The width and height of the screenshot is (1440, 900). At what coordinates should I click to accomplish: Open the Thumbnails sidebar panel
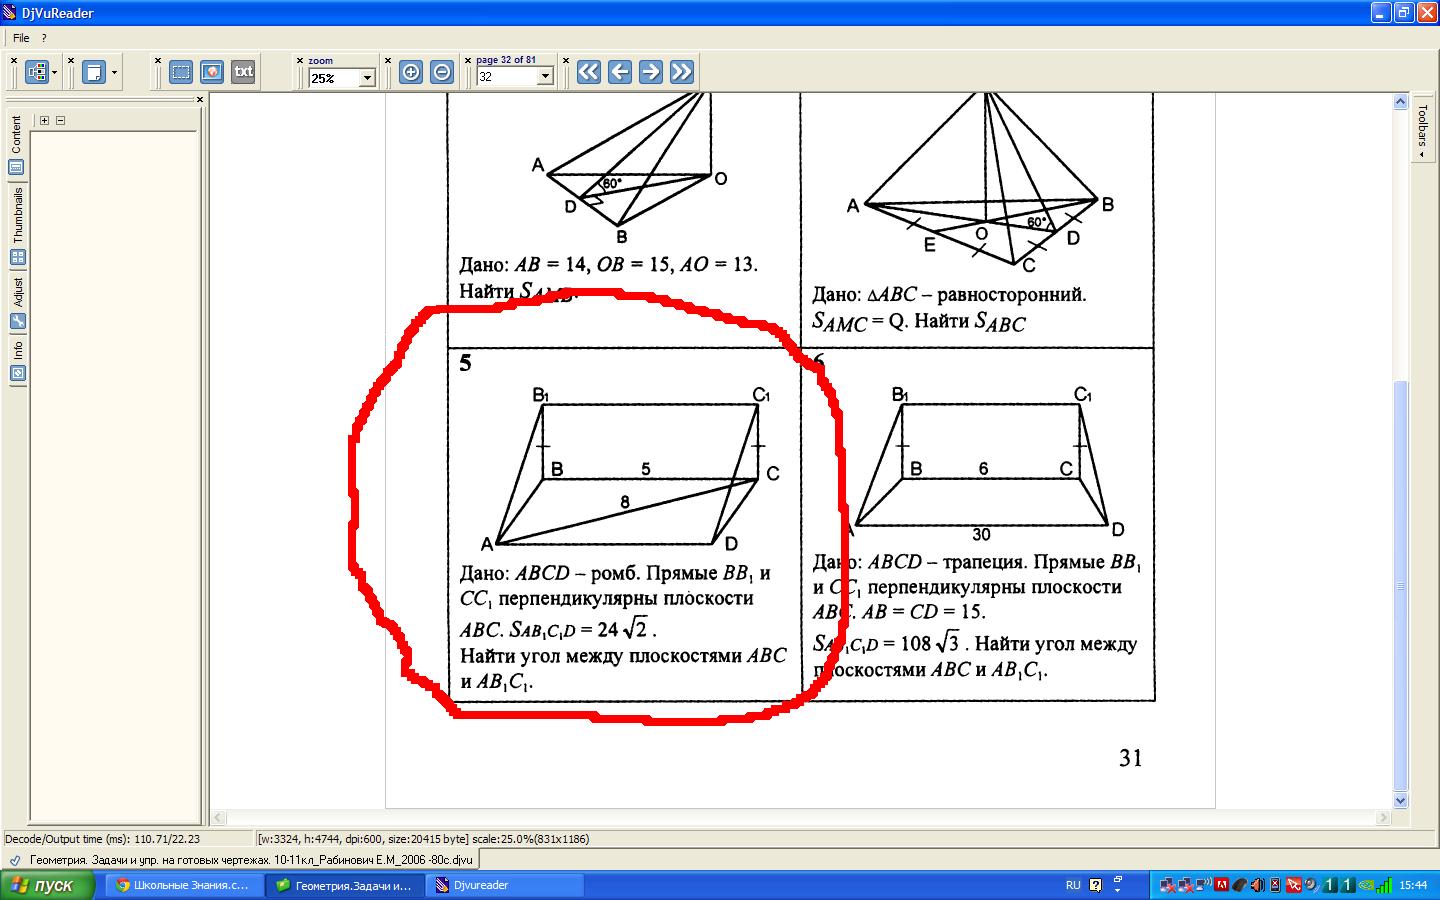[16, 213]
